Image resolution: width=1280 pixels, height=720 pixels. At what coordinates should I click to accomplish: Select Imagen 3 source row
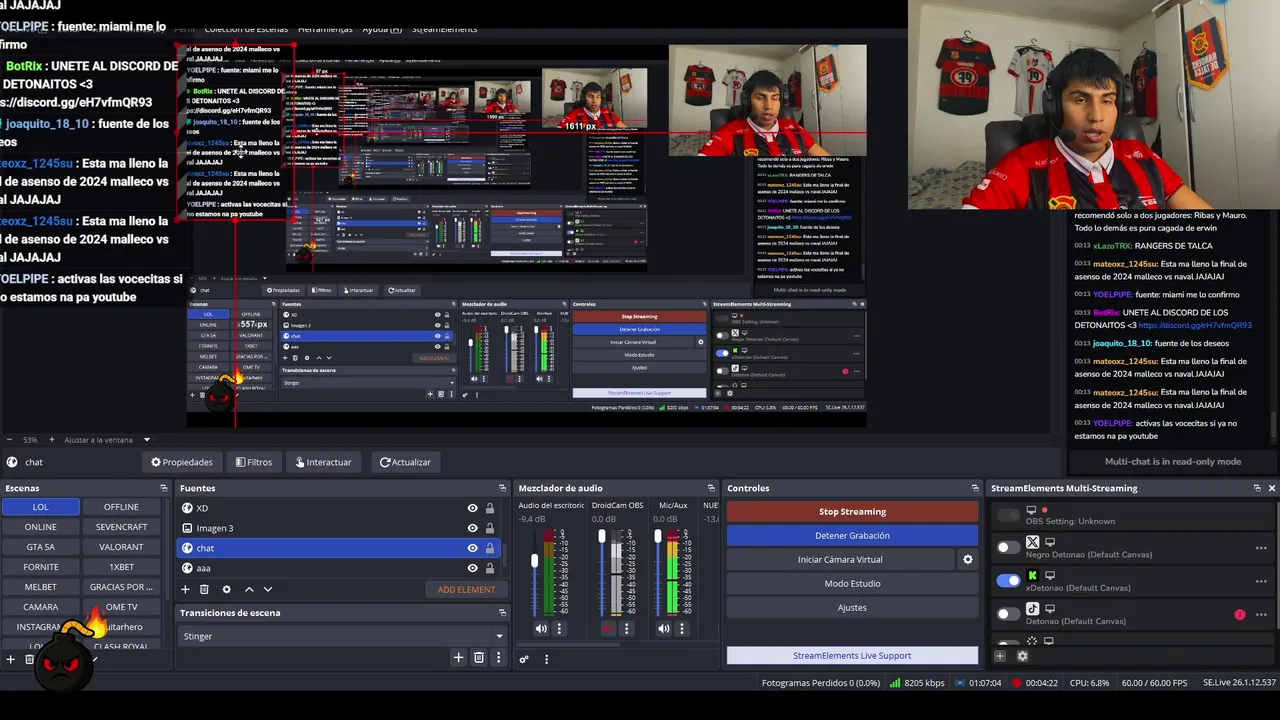coord(338,528)
